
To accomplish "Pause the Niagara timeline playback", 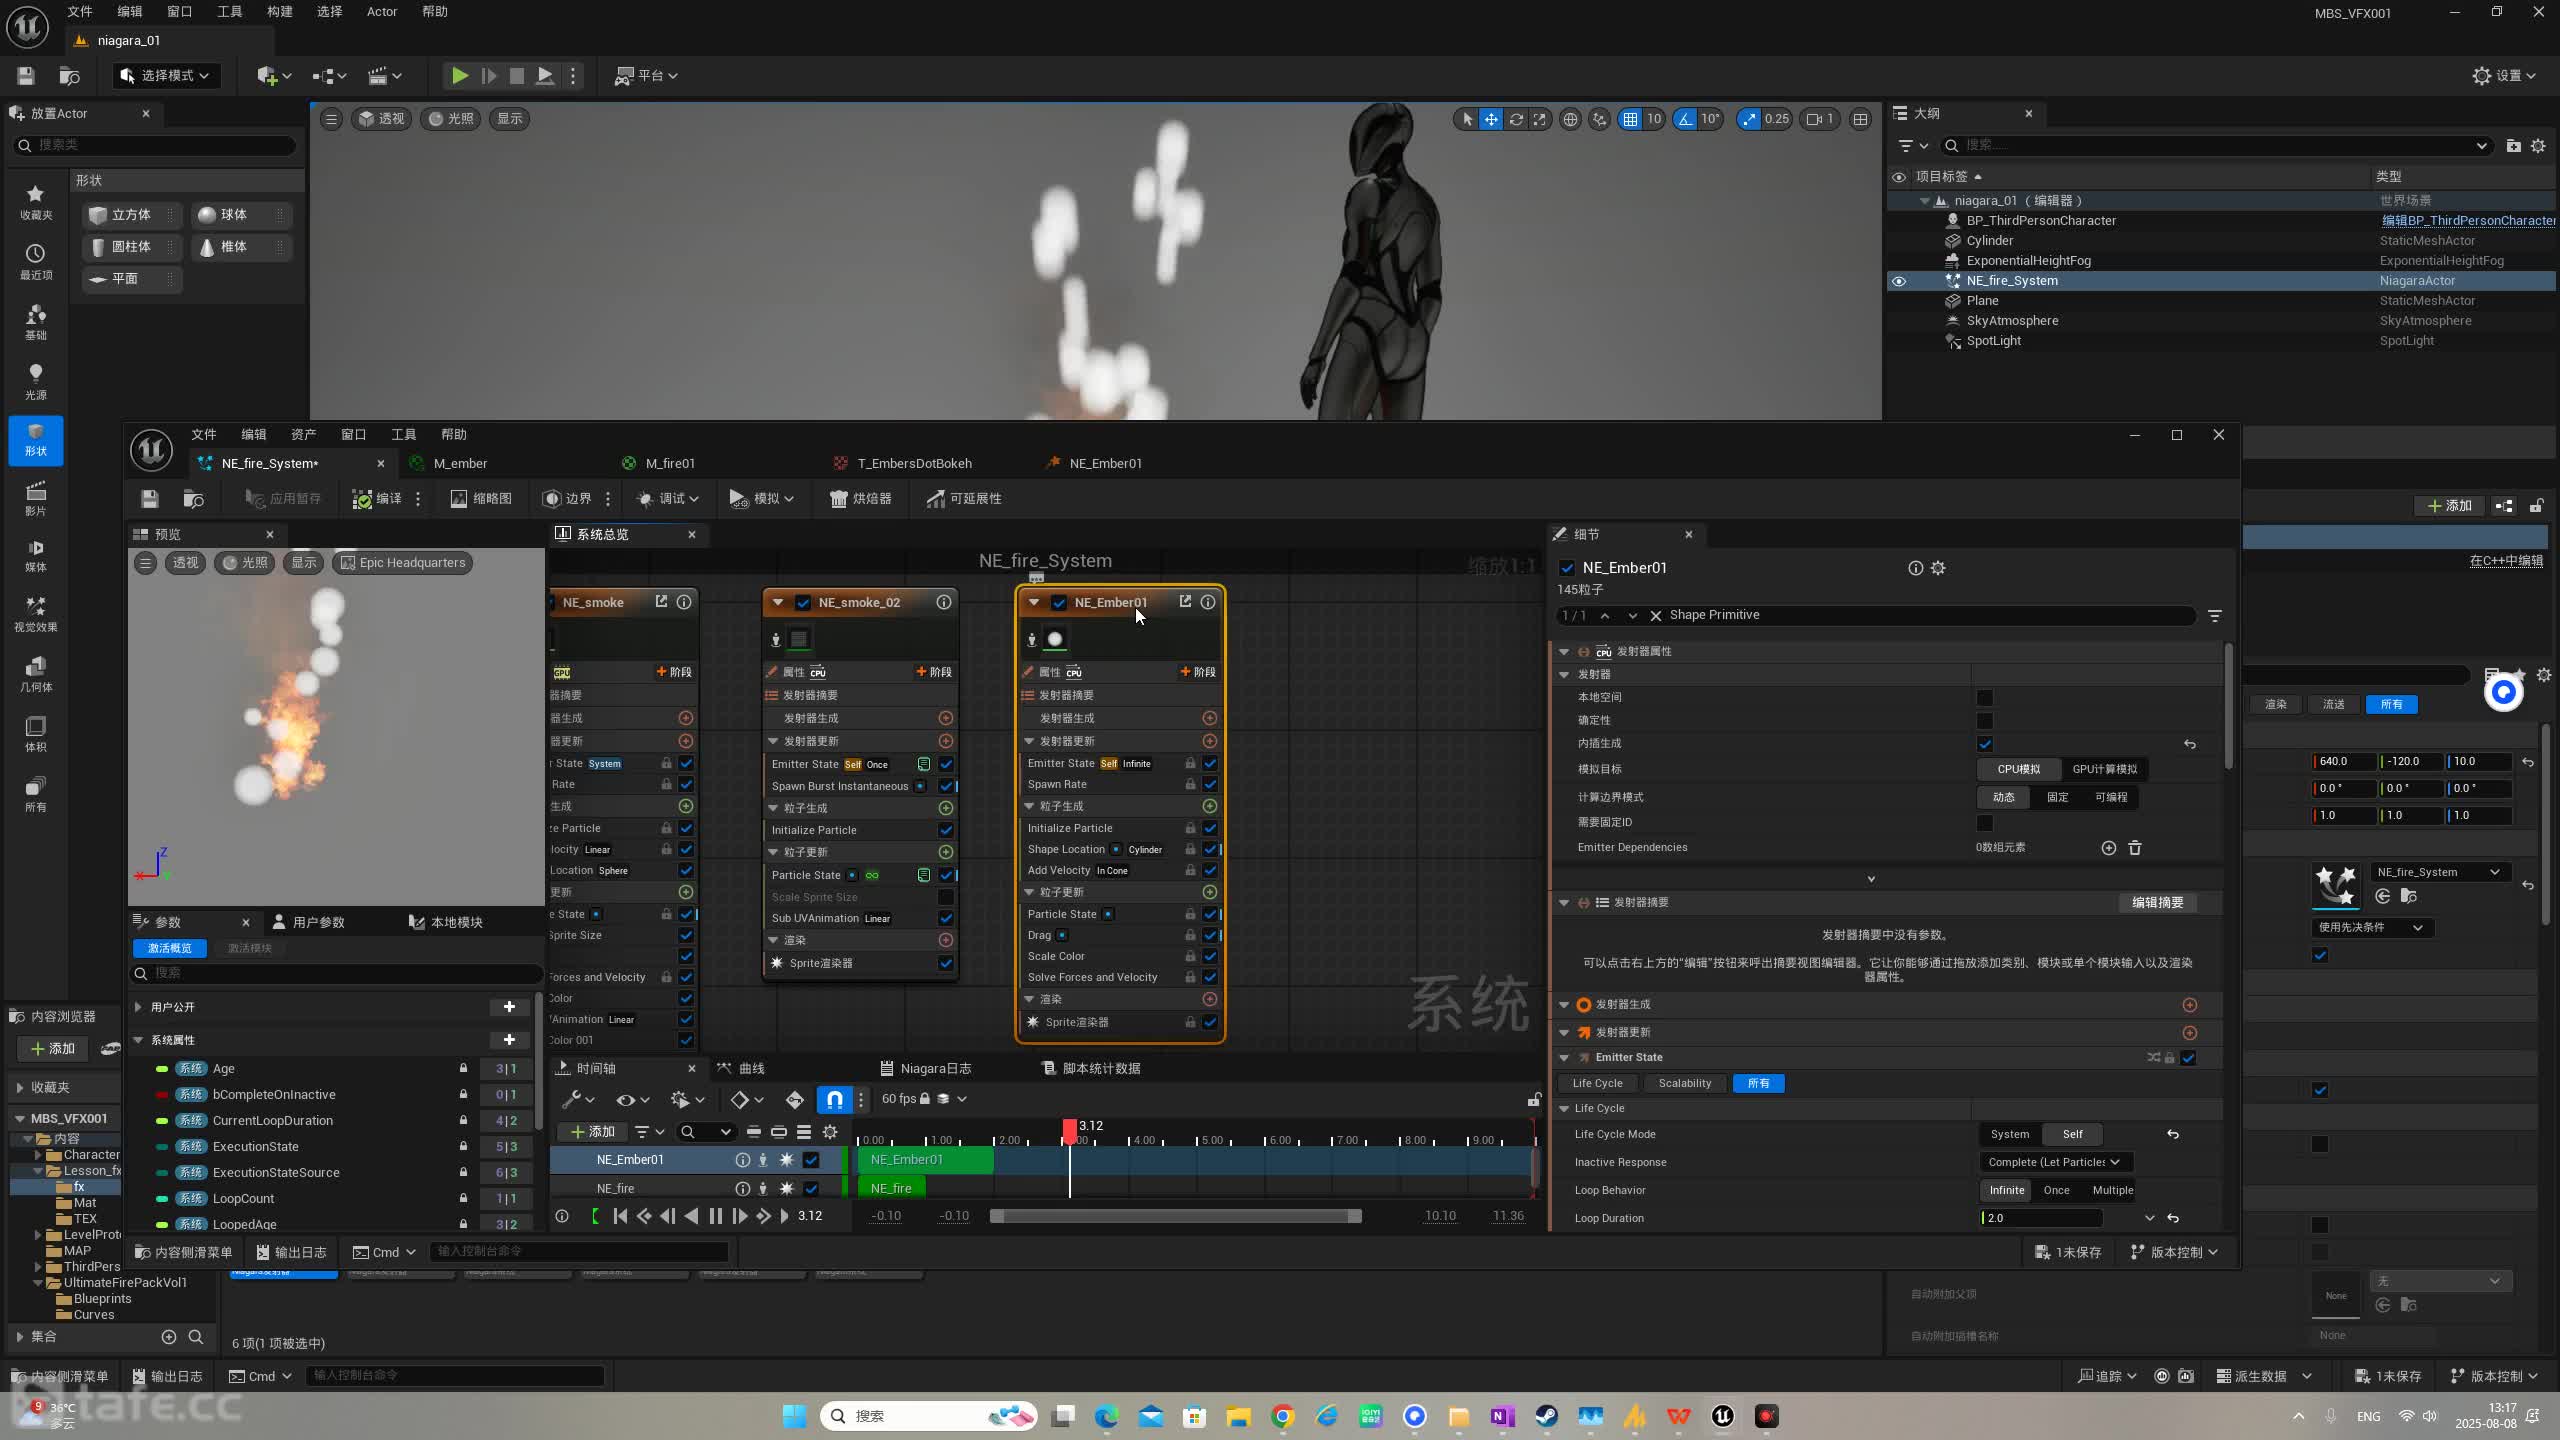I will [716, 1216].
